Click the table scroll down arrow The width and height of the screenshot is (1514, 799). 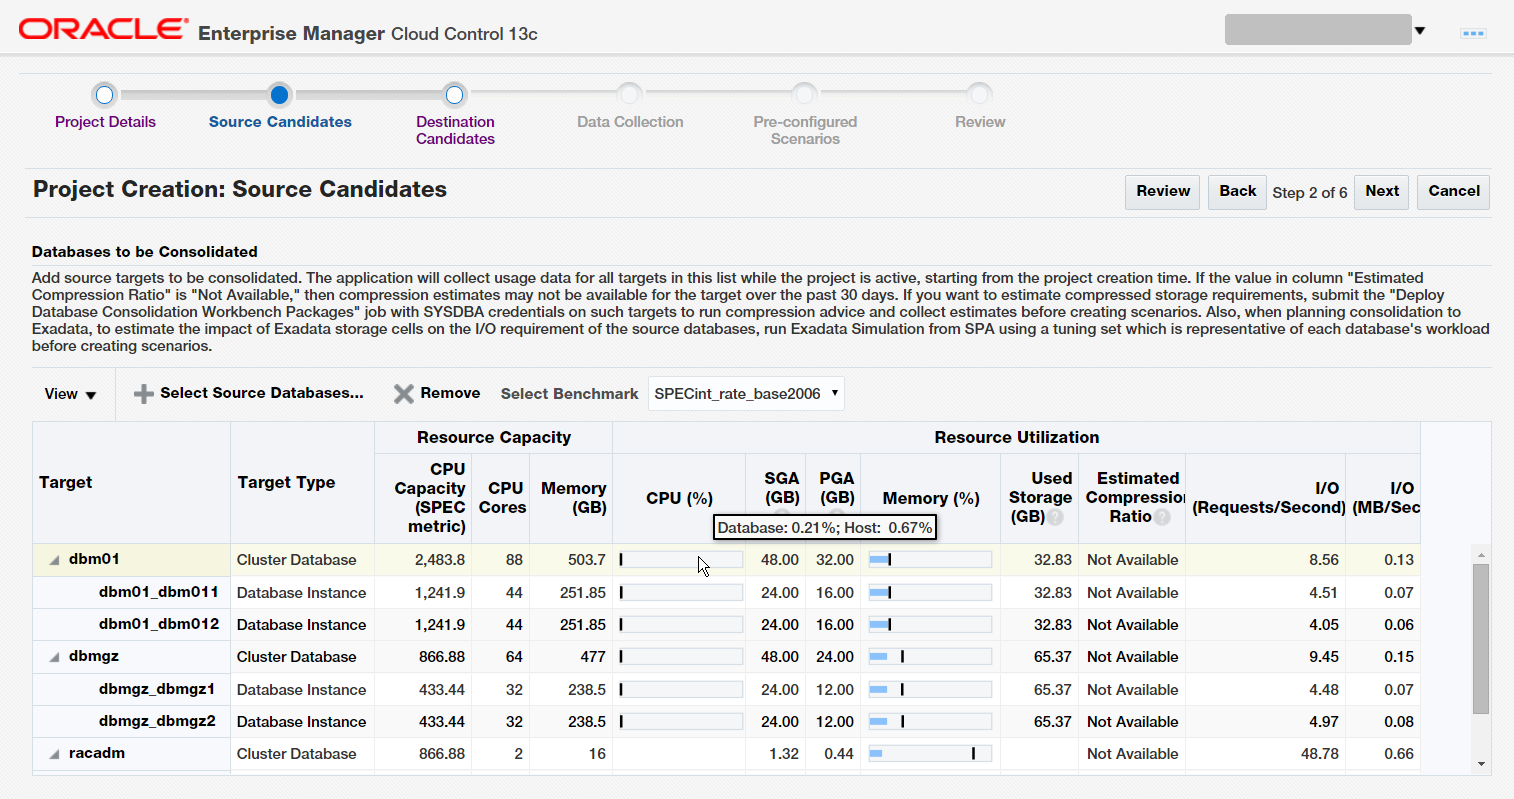tap(1481, 764)
